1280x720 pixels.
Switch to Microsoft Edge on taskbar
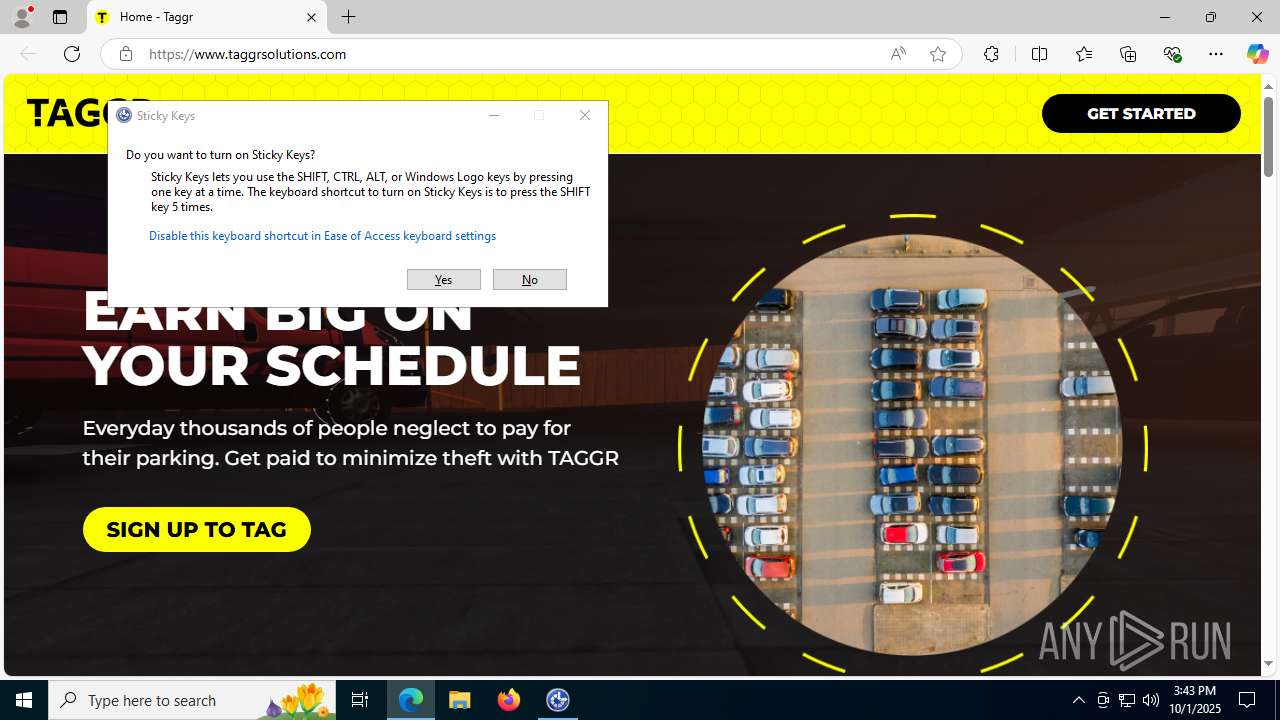411,700
